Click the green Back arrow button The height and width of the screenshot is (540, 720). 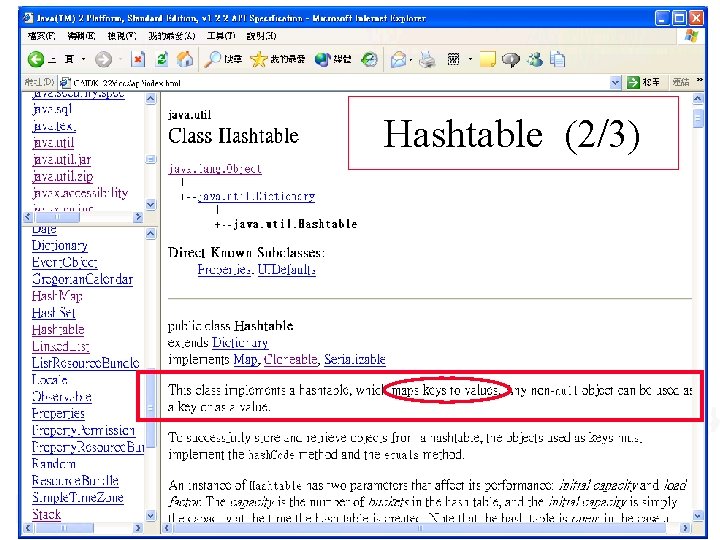pyautogui.click(x=36, y=59)
